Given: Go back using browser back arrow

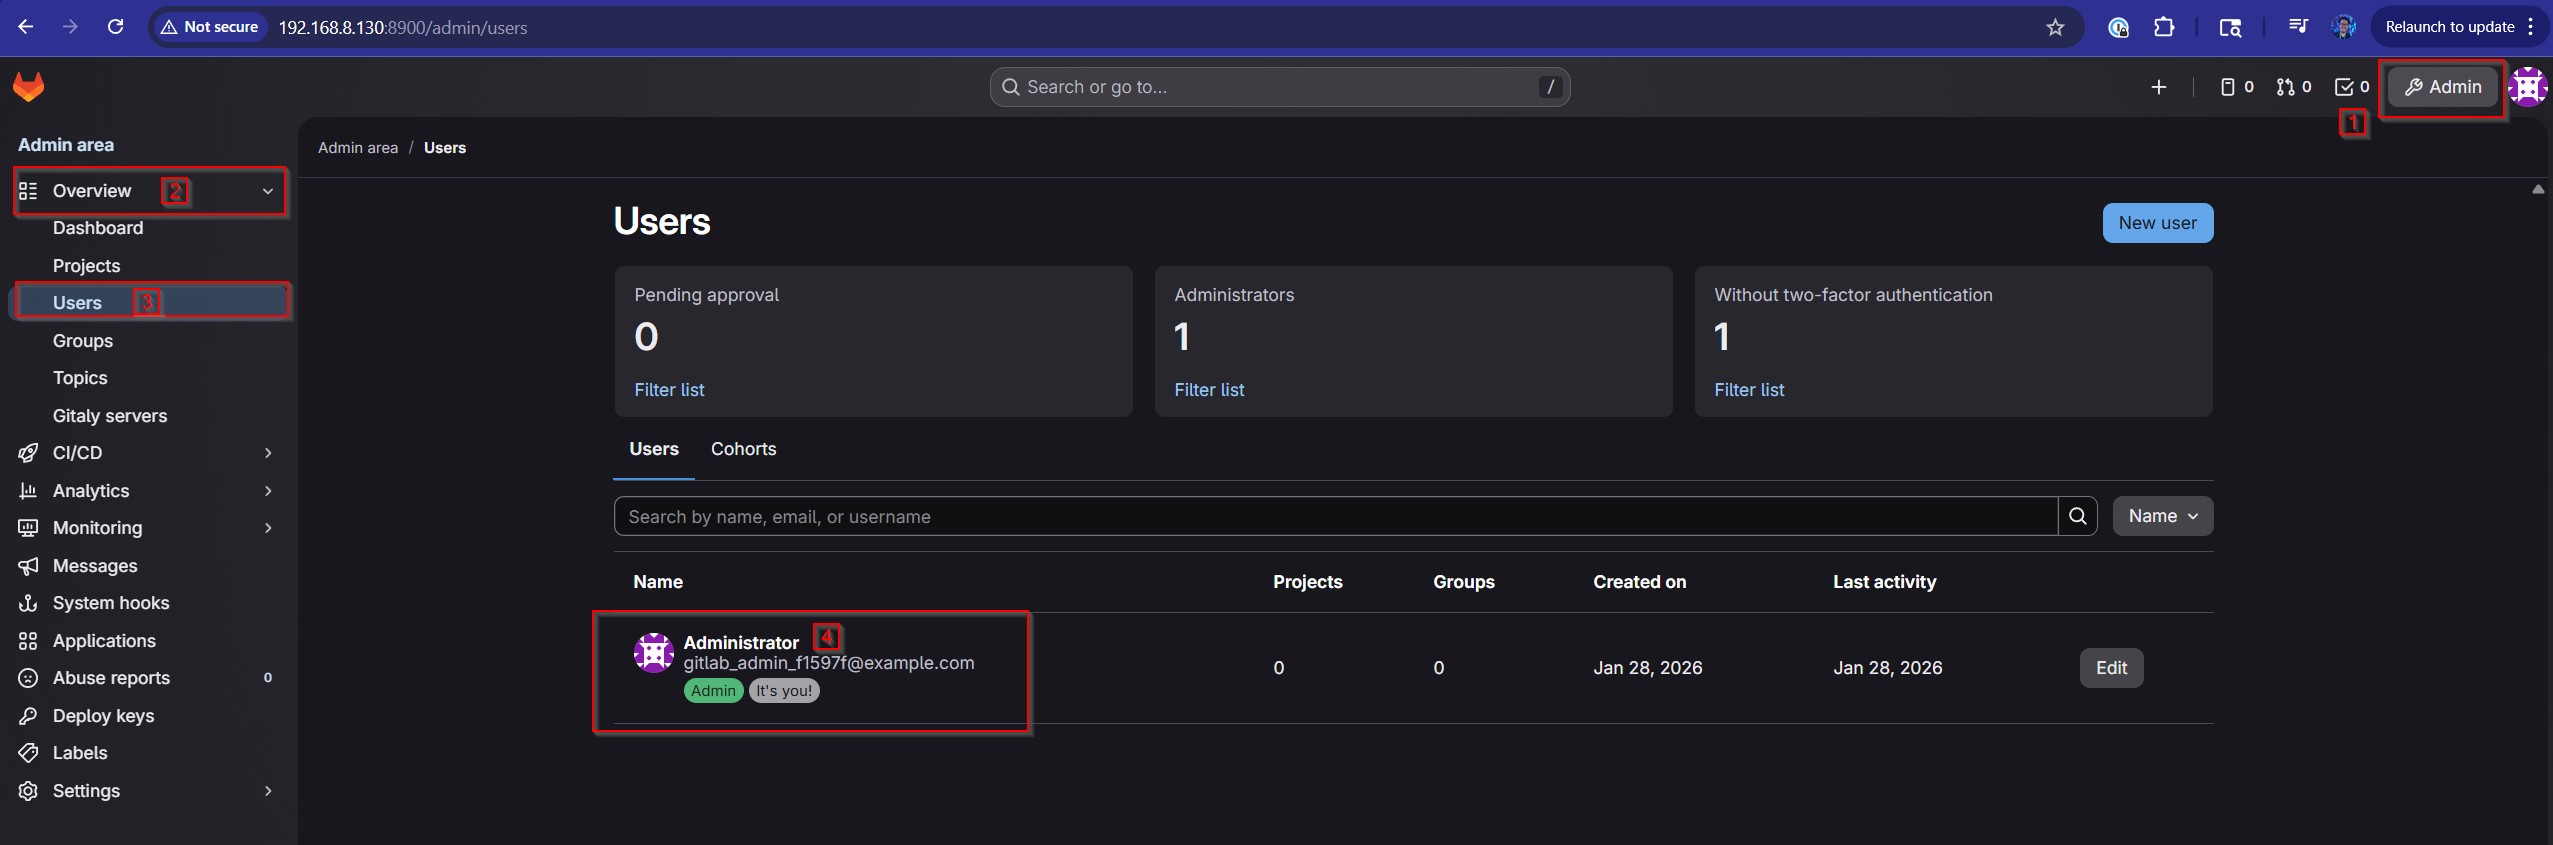Looking at the screenshot, I should (26, 27).
